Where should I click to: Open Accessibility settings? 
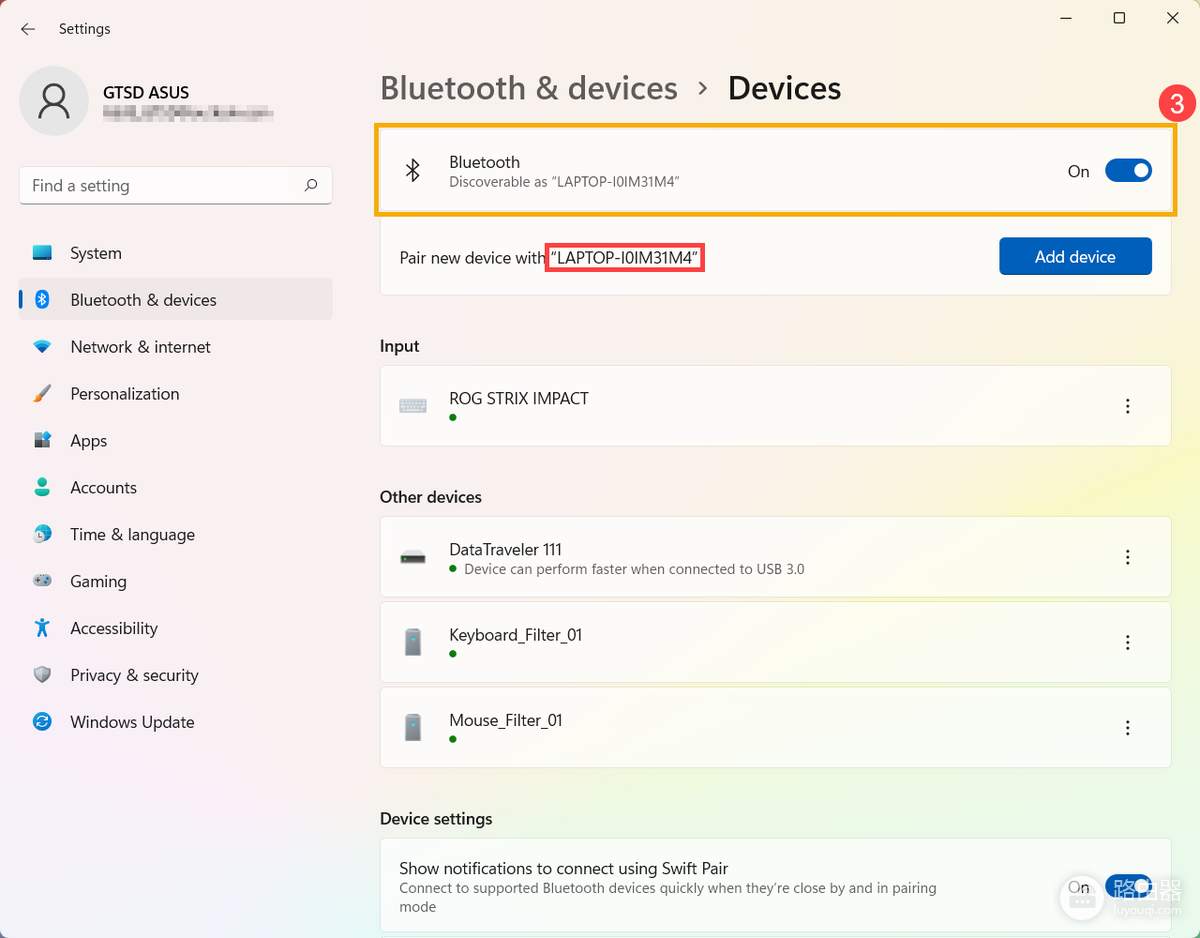point(176,628)
